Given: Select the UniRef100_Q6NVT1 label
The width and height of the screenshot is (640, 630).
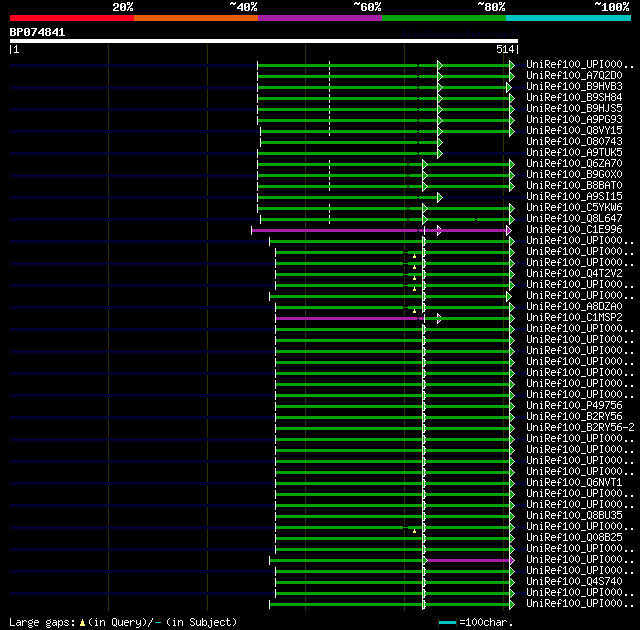Looking at the screenshot, I should [574, 483].
